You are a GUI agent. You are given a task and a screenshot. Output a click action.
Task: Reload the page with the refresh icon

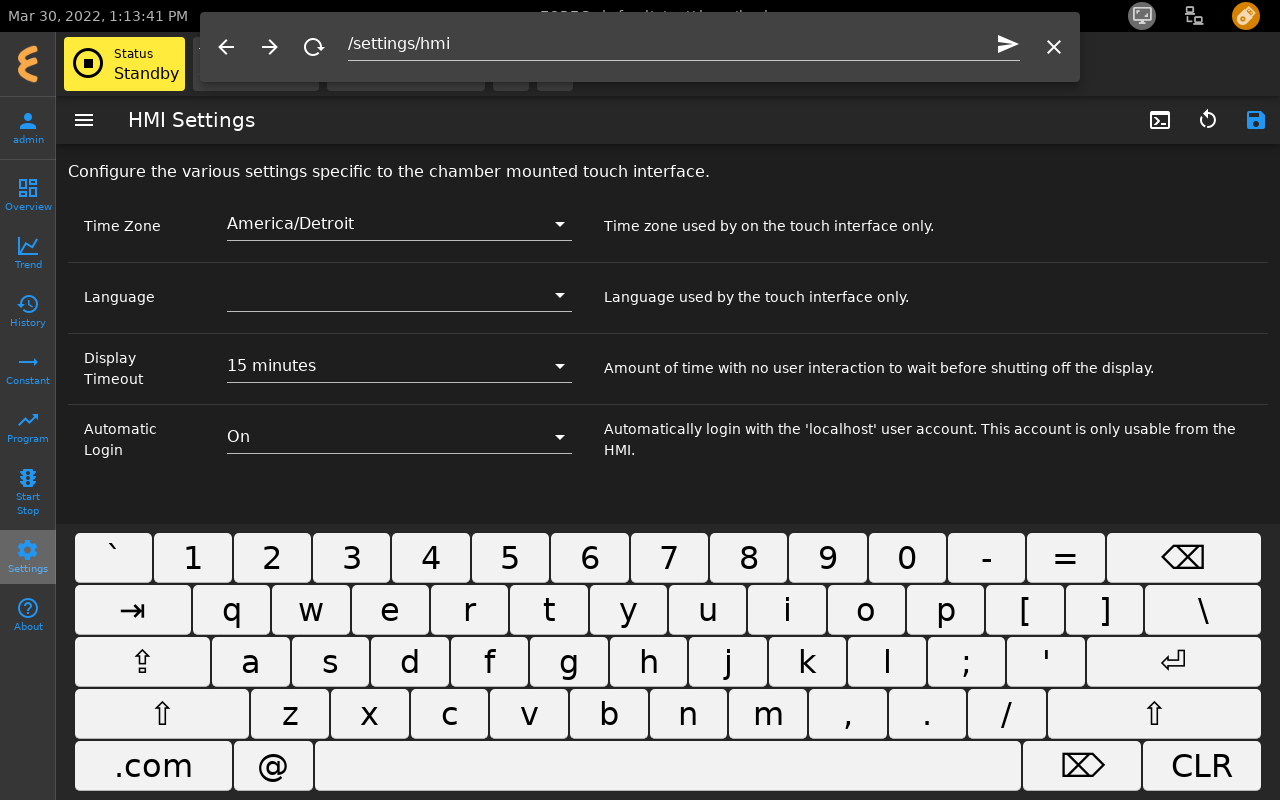click(314, 47)
